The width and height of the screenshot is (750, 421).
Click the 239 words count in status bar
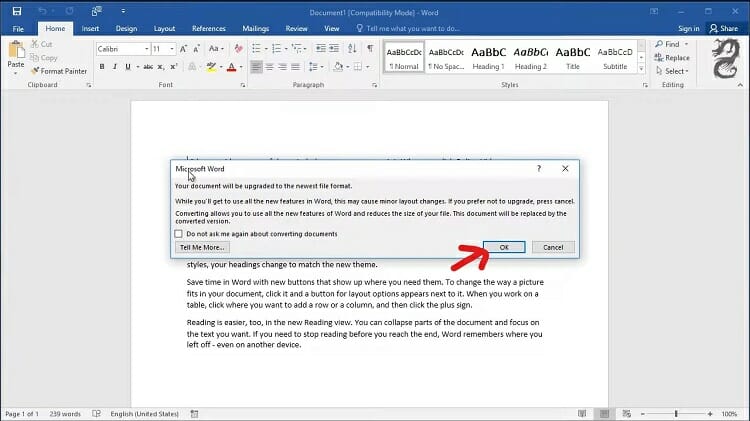[x=65, y=414]
